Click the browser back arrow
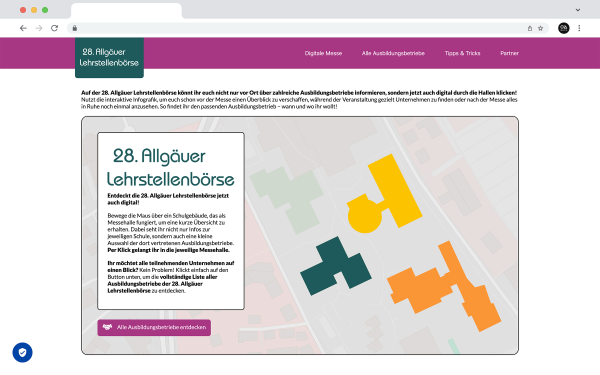 23,28
